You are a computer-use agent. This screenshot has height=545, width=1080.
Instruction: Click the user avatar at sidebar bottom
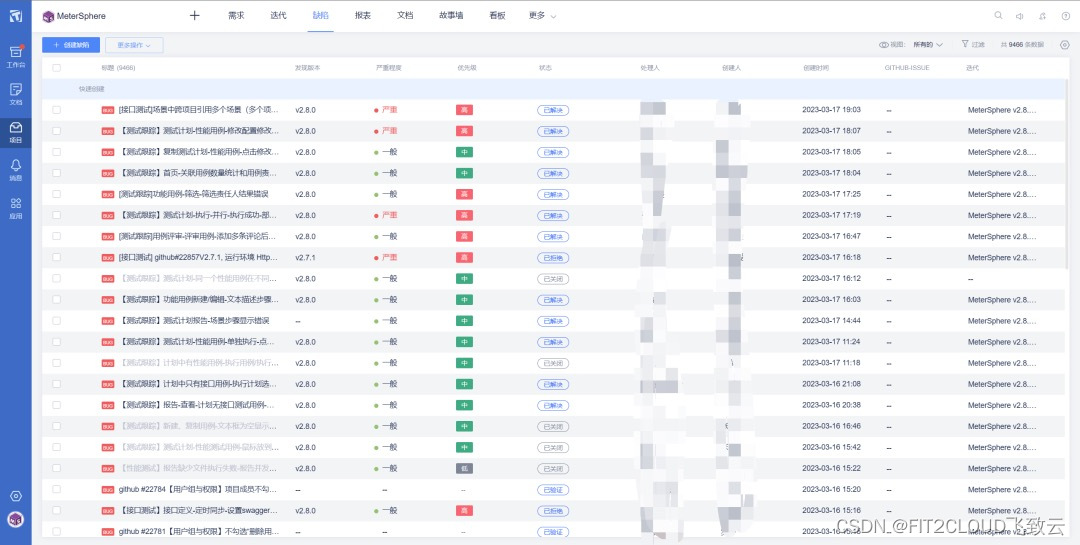point(16,520)
